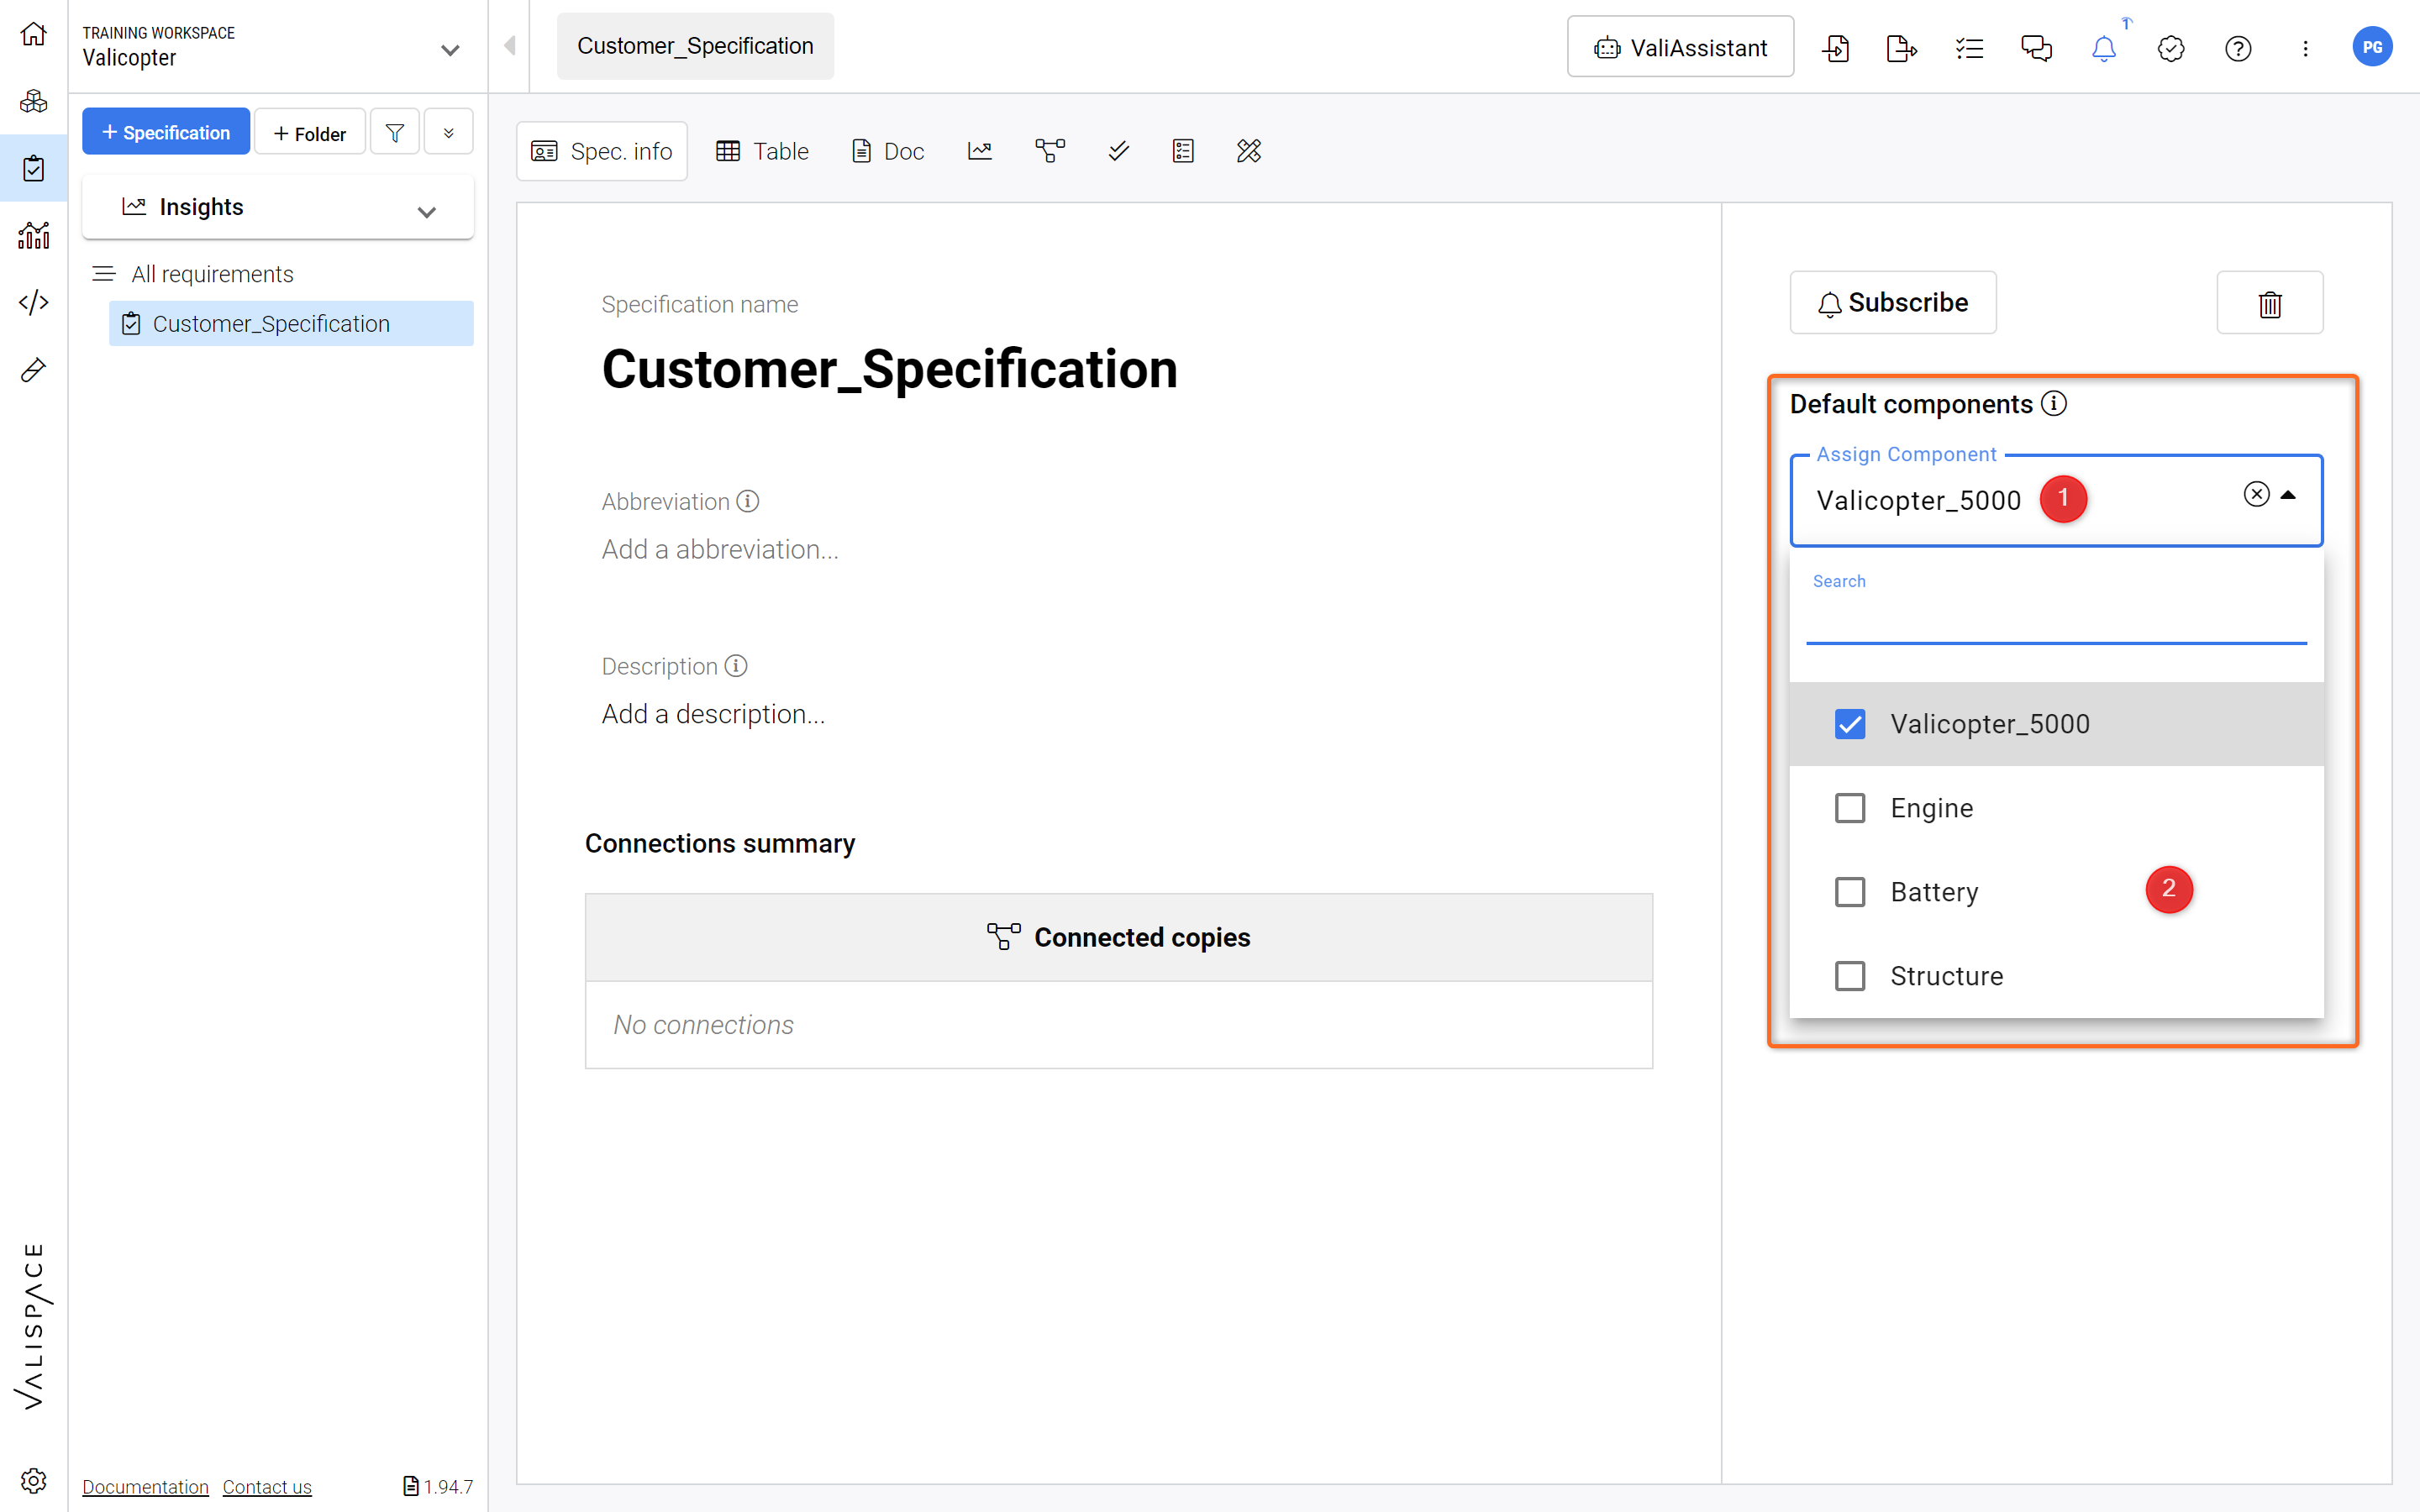Check the Engine checkbox

coord(1850,808)
